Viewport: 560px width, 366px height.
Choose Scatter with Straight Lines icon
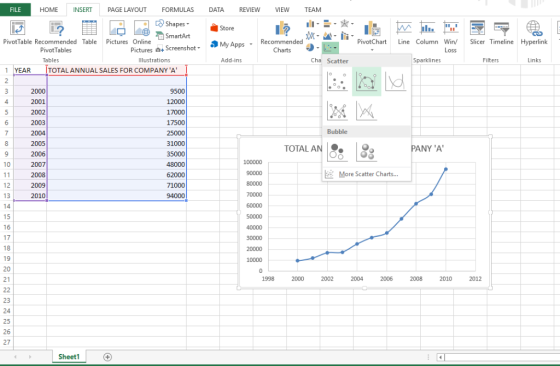coord(366,110)
